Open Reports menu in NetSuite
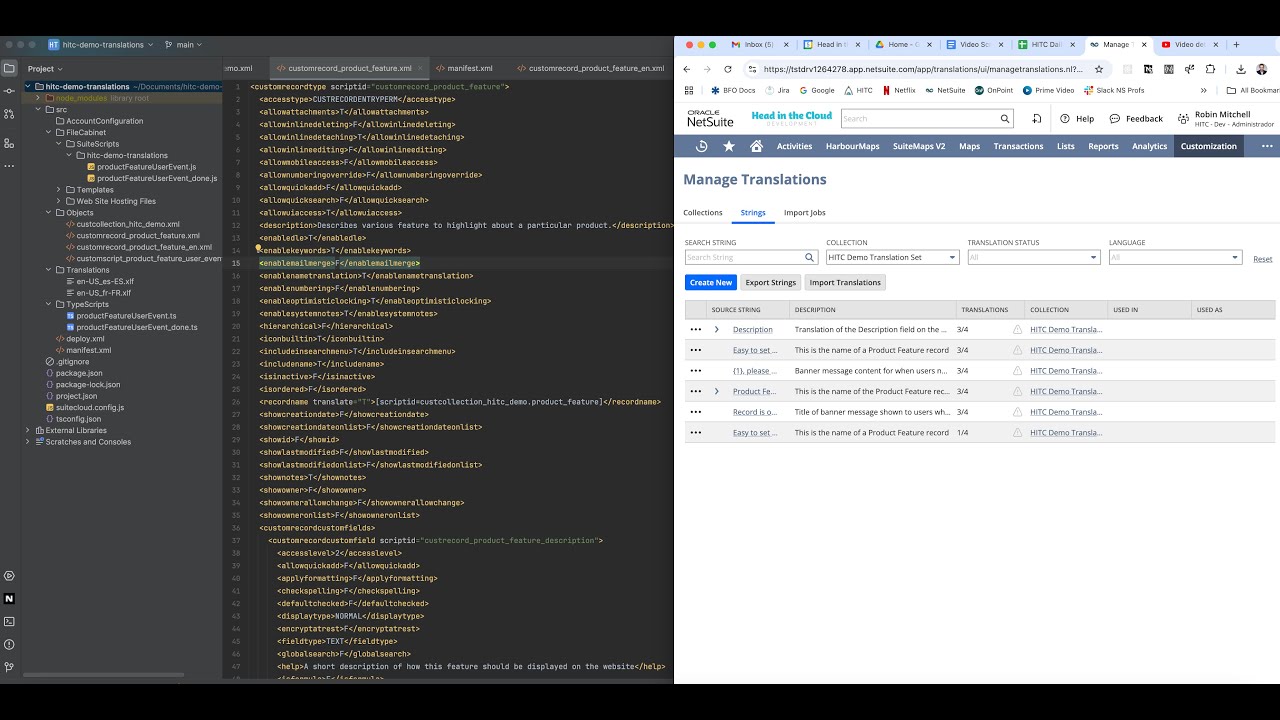Image resolution: width=1280 pixels, height=720 pixels. coord(1103,146)
